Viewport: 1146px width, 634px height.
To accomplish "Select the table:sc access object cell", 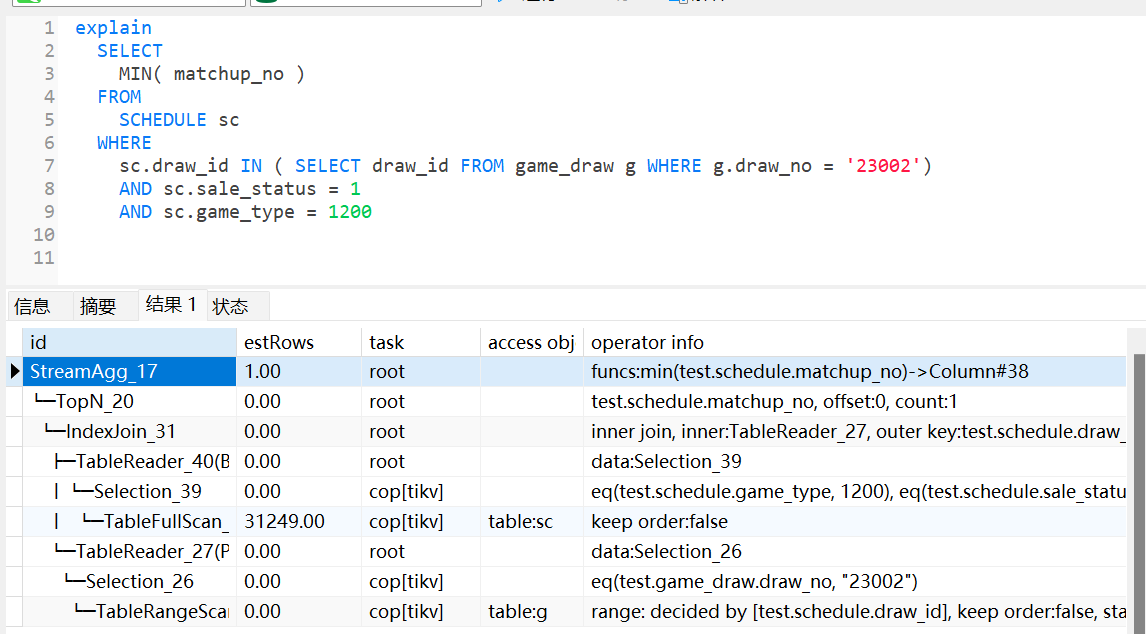I will (x=520, y=522).
